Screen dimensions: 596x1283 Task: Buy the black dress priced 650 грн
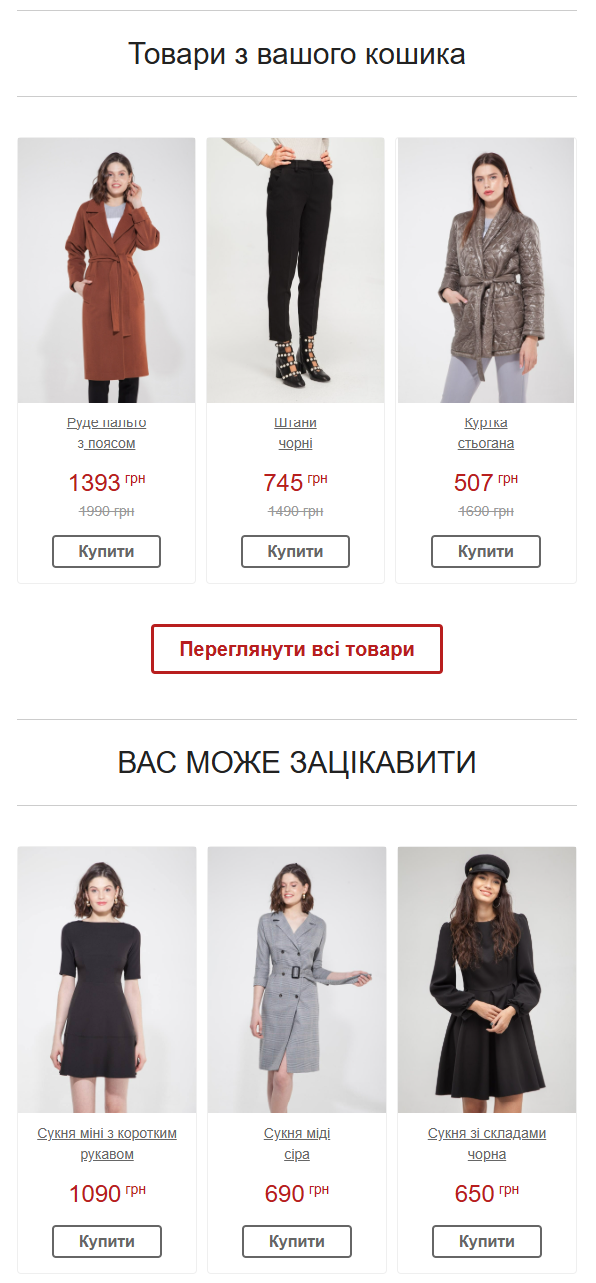[x=487, y=1241]
